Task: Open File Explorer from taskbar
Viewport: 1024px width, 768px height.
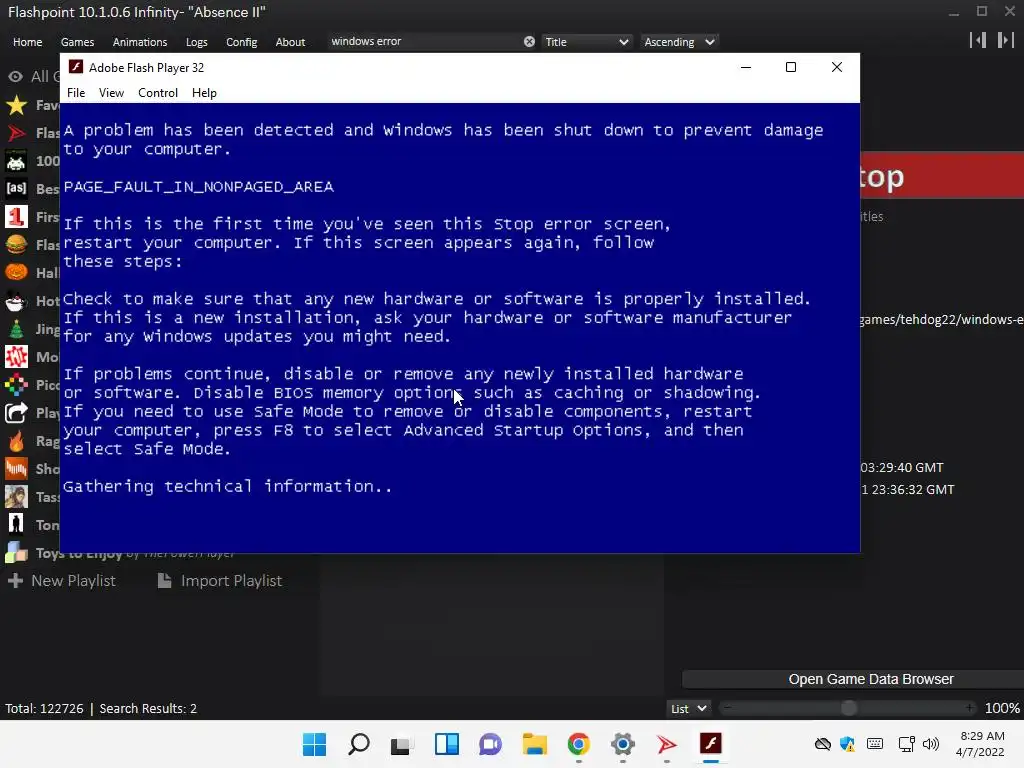Action: (535, 744)
